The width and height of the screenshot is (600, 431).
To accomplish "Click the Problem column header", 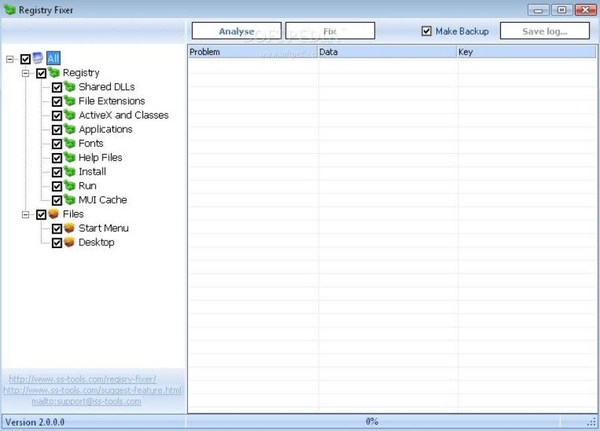I will point(253,52).
